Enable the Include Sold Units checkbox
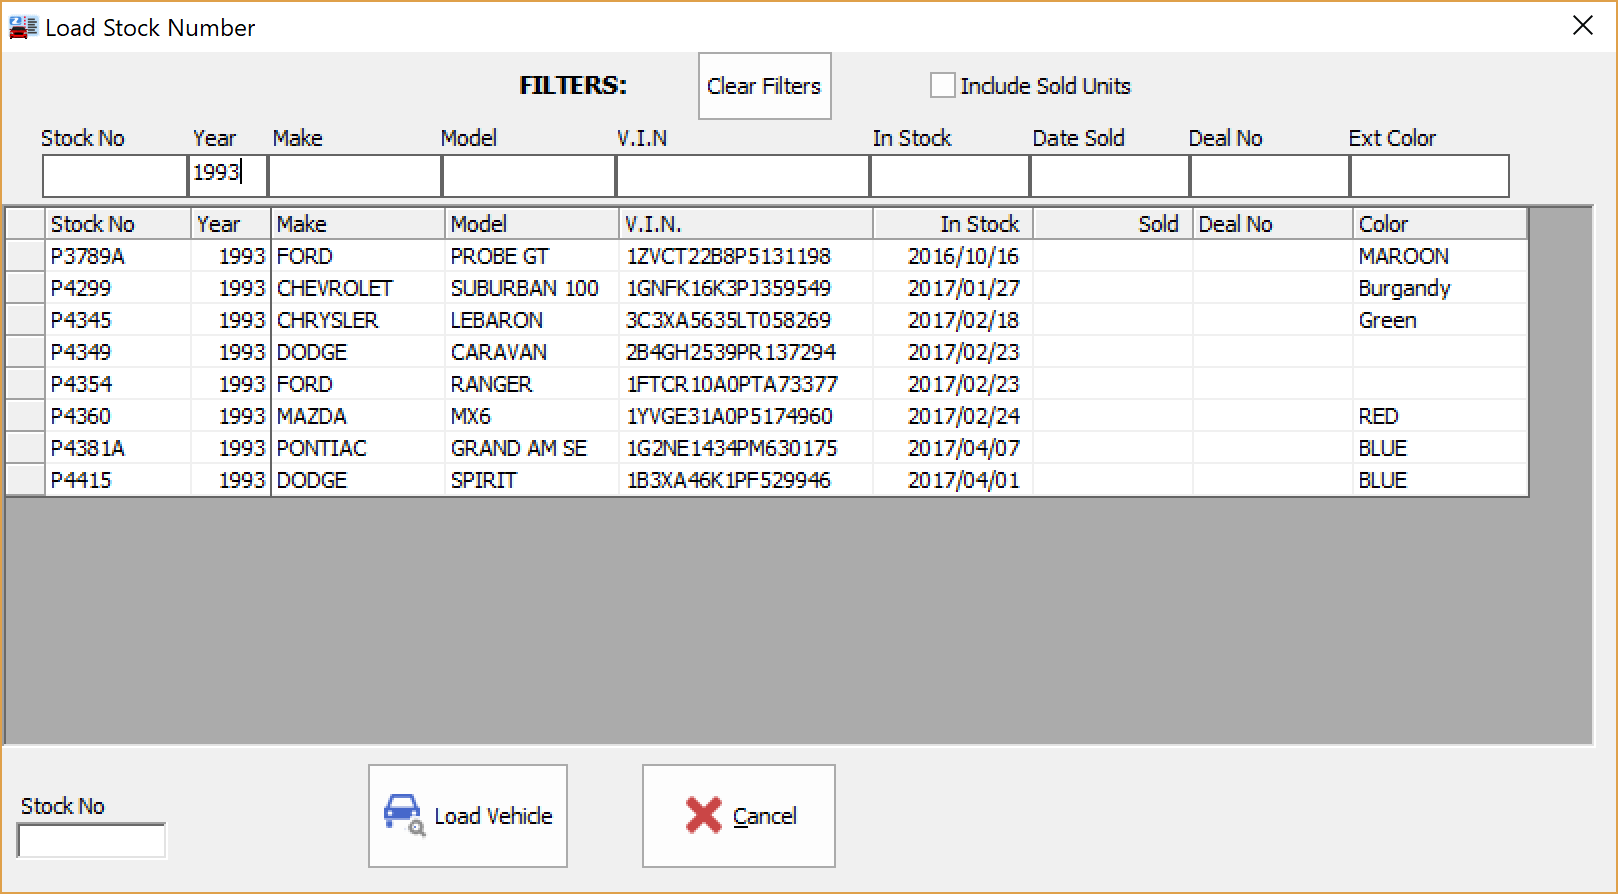Screen dimensions: 1618x894 pyautogui.click(x=942, y=86)
